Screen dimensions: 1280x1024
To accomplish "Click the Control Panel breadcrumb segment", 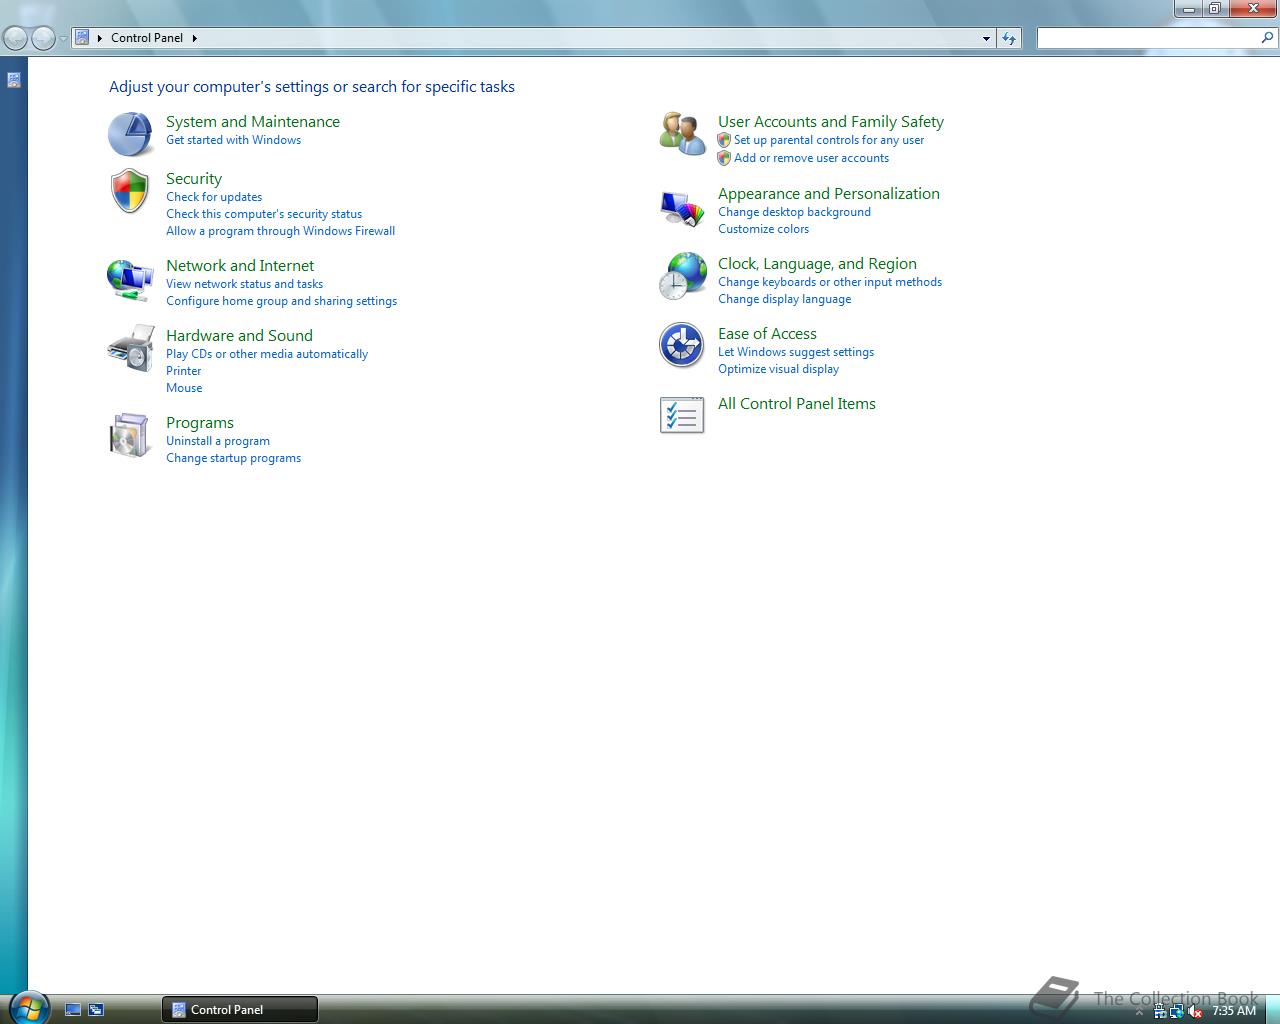I will point(147,38).
